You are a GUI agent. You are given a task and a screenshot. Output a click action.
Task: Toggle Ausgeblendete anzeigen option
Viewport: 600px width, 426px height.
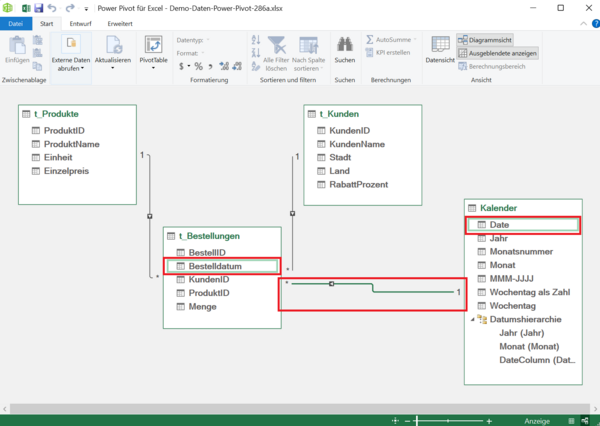(x=497, y=52)
